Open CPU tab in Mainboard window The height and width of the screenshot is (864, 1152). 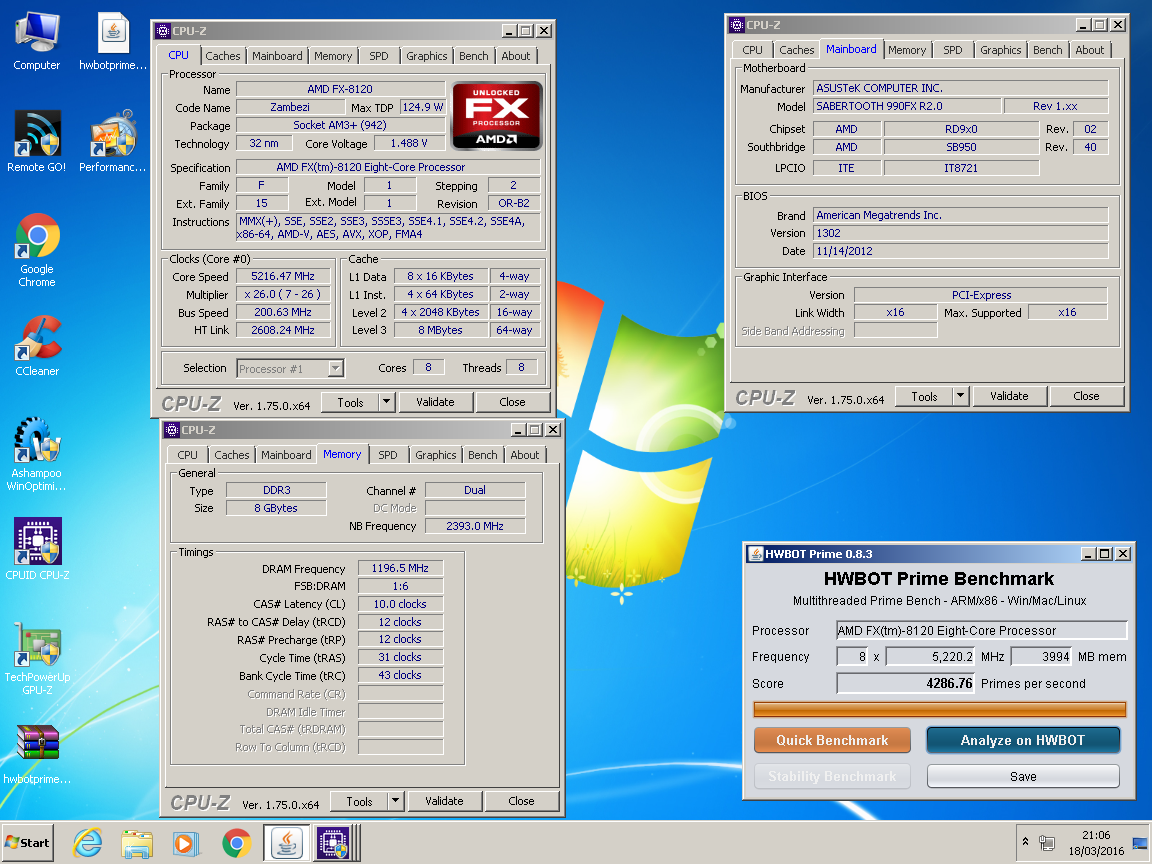(x=752, y=50)
